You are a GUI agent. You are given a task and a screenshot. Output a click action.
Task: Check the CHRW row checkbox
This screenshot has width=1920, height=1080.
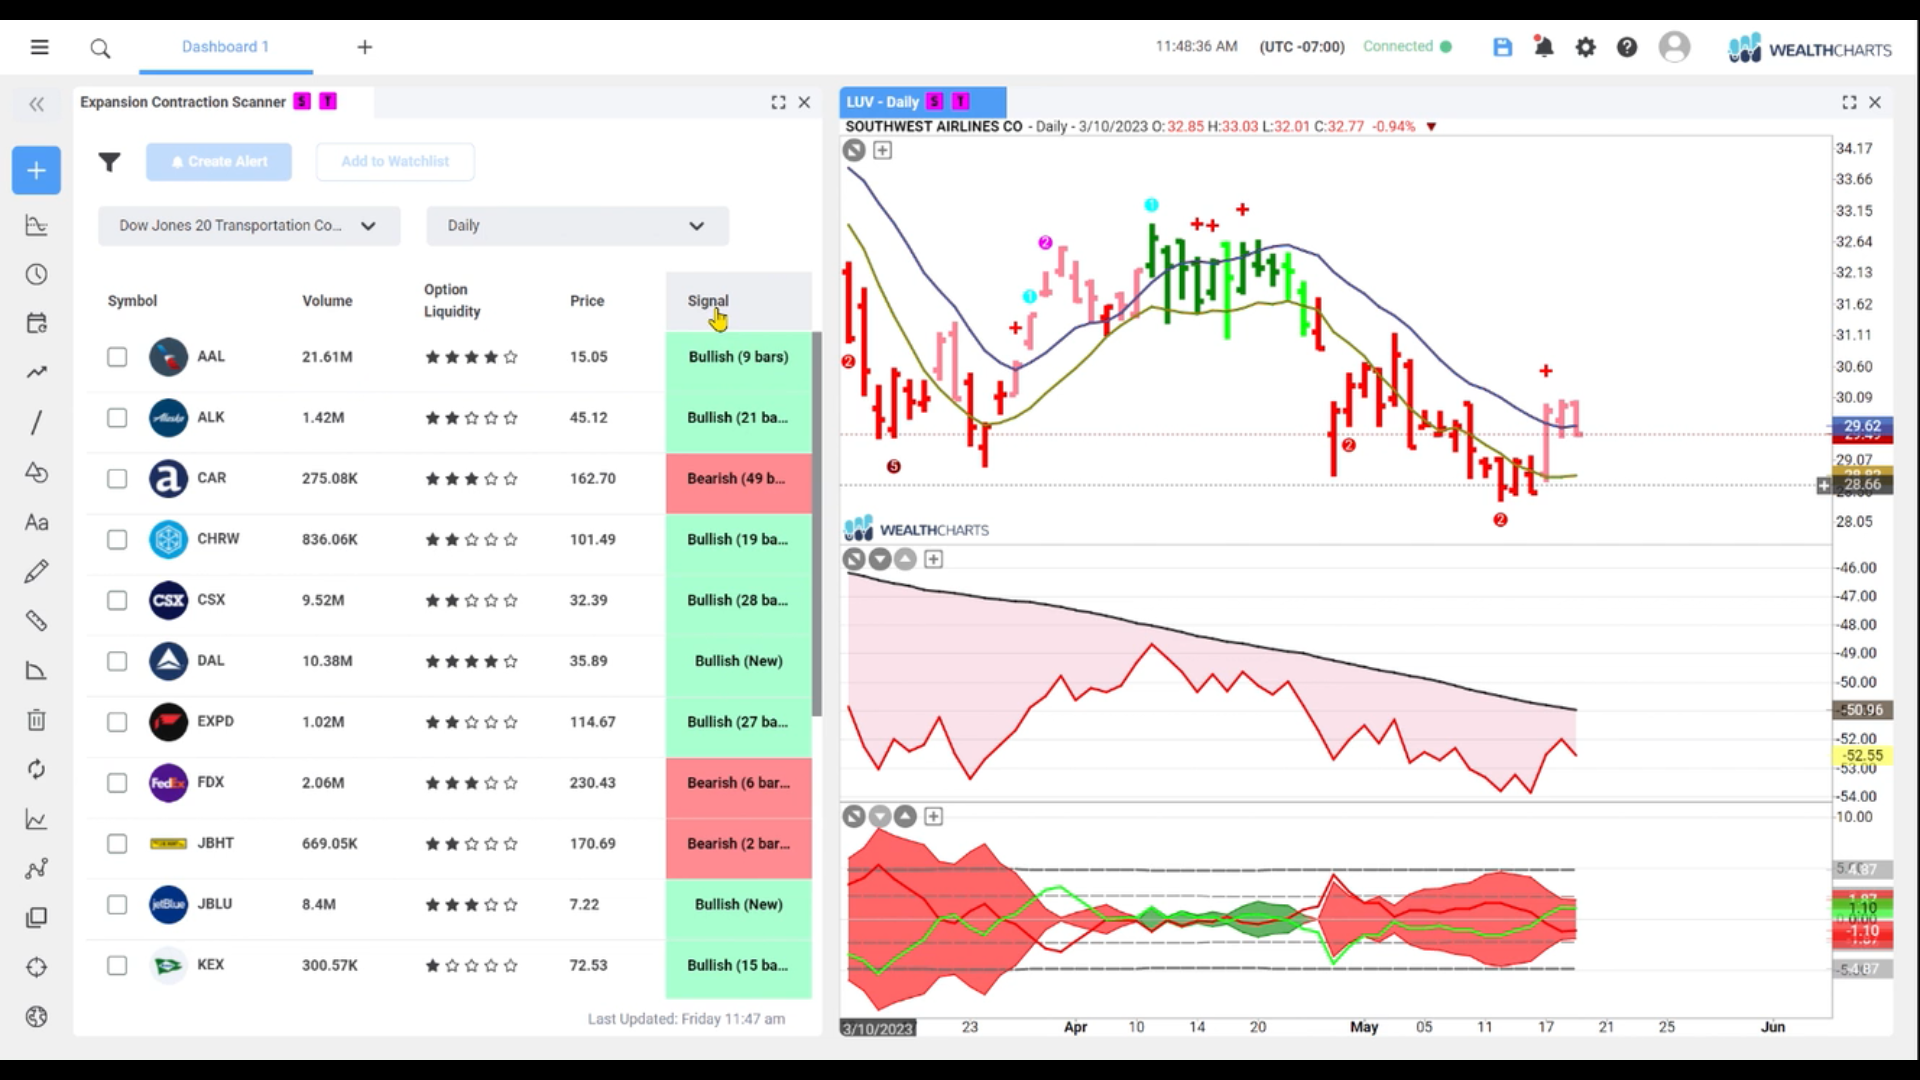[x=117, y=540]
